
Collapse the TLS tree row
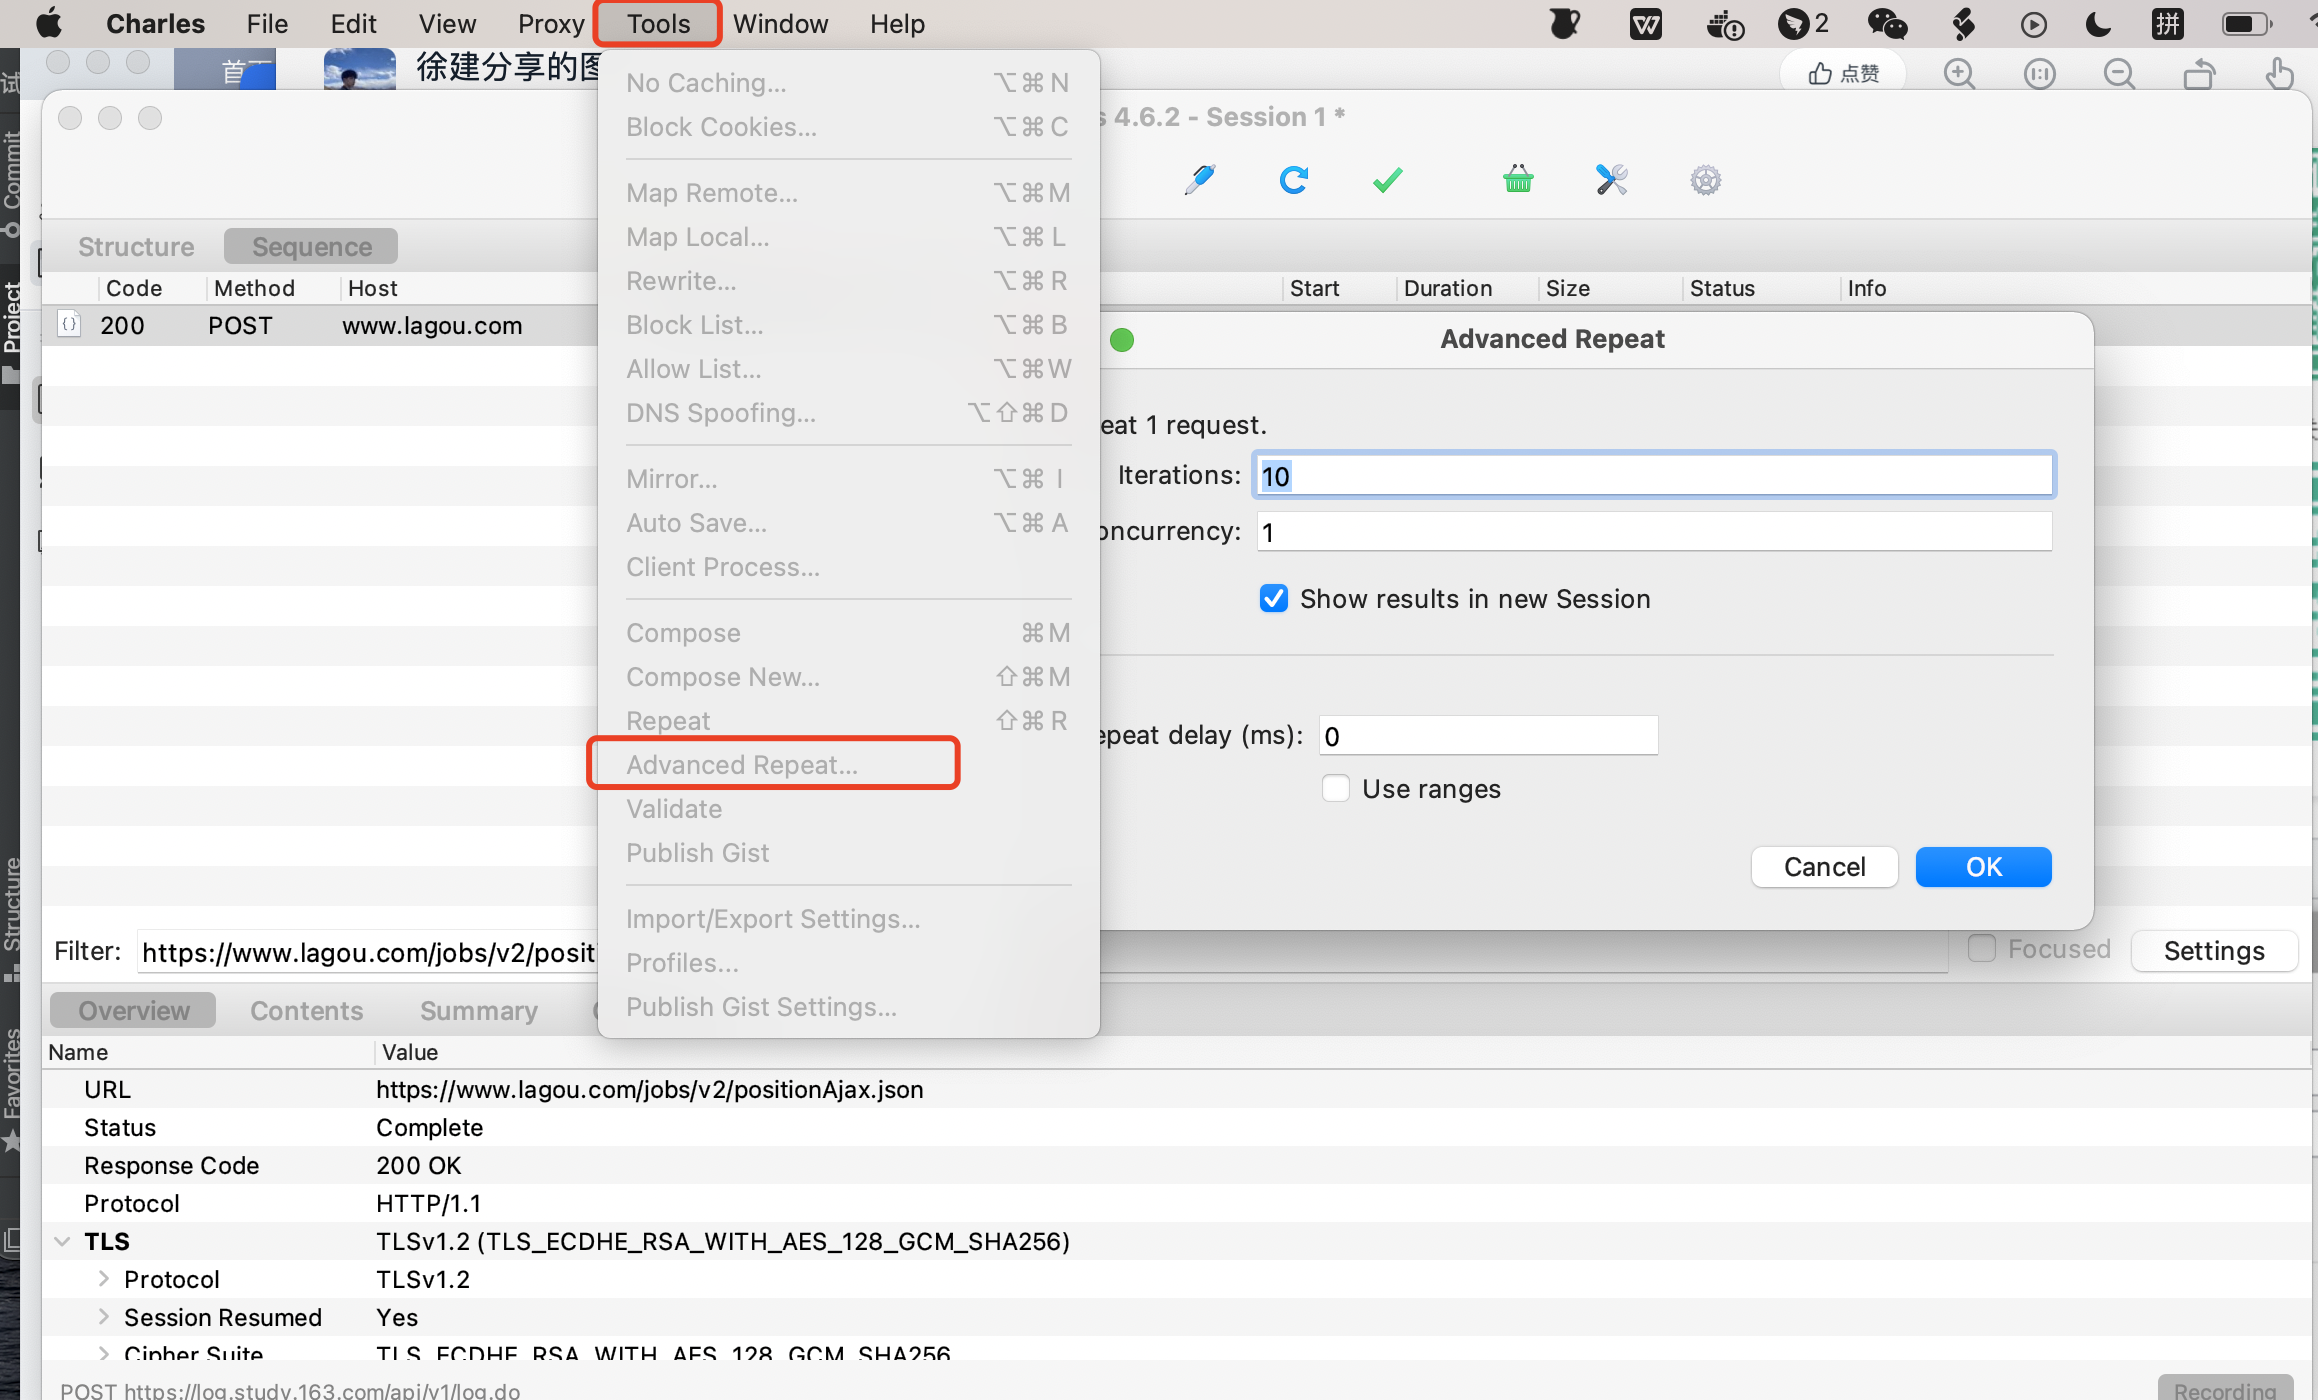pos(62,1241)
